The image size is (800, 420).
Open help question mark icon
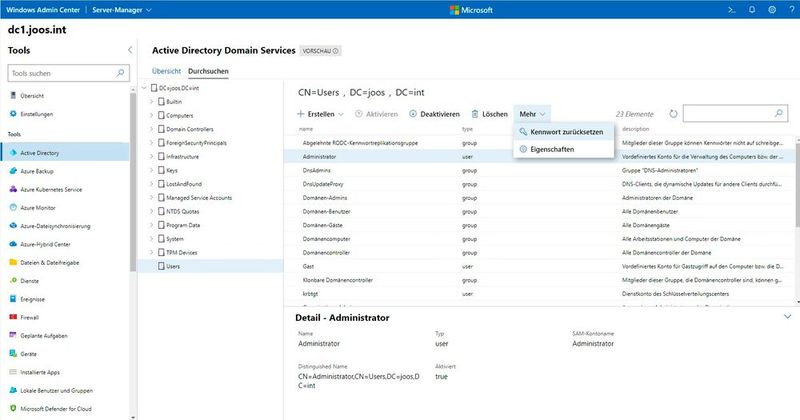coord(792,10)
